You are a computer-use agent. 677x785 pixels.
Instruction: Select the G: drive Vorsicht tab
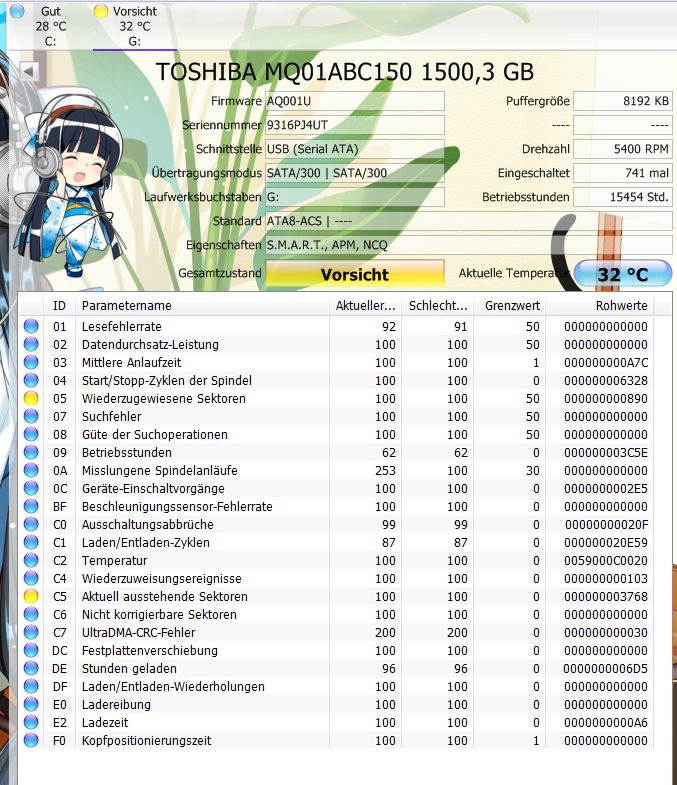click(x=135, y=25)
